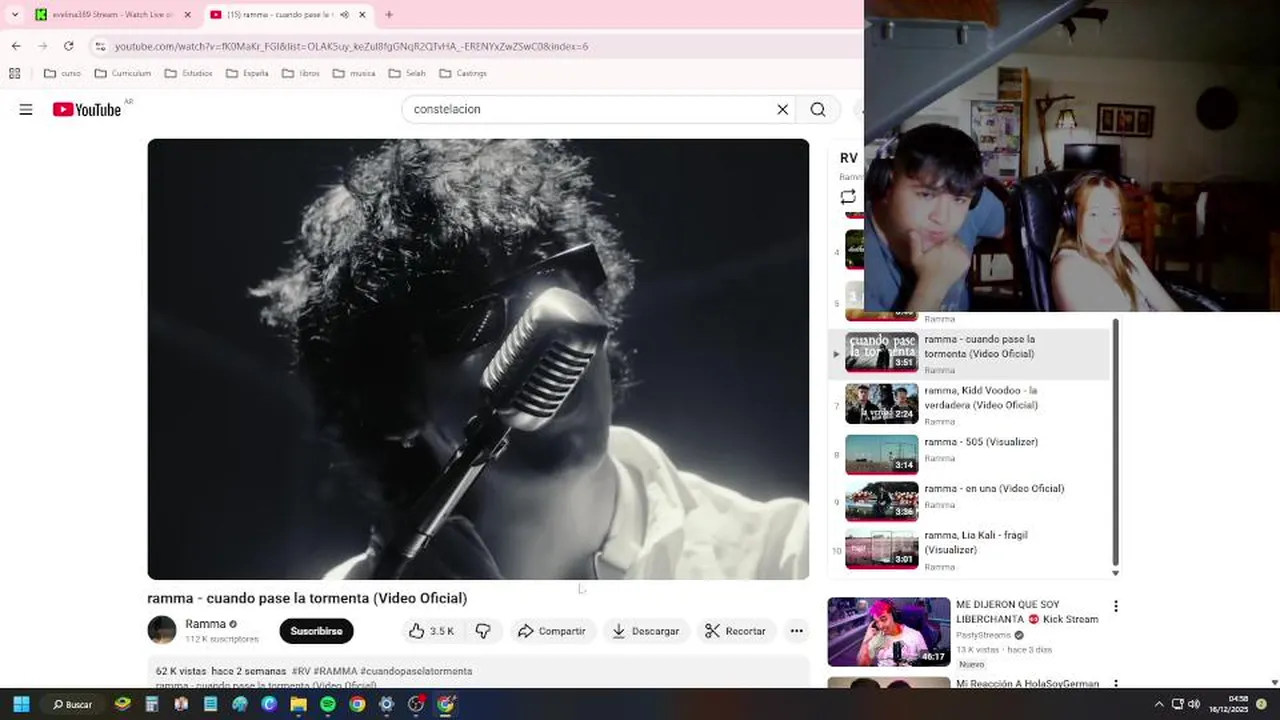Screen dimensions: 1280x720
Task: Play 'ramma - en una (Video Oficial)' from playlist
Action: click(970, 501)
